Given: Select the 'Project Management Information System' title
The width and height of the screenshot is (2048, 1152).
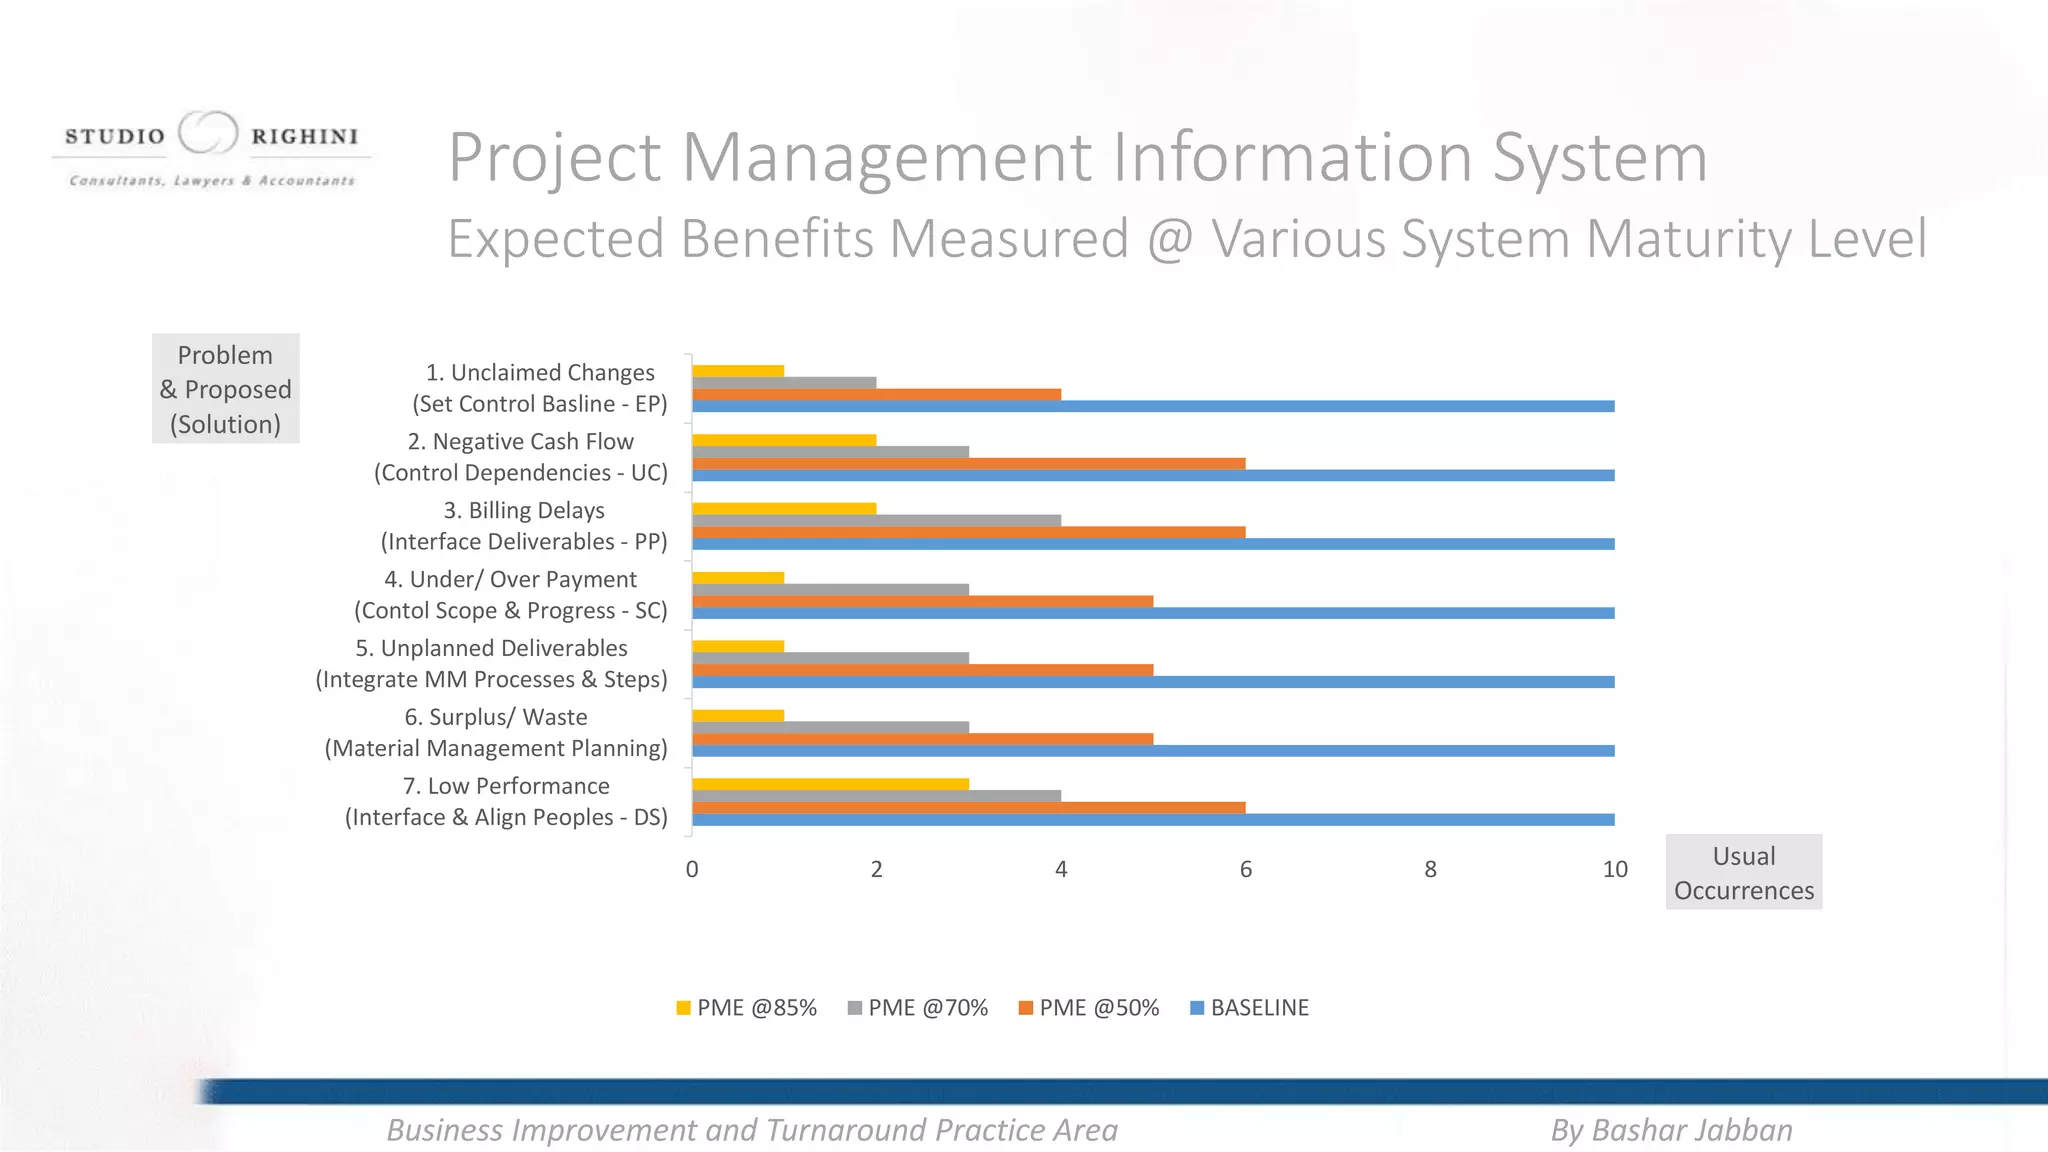Looking at the screenshot, I should 1078,157.
